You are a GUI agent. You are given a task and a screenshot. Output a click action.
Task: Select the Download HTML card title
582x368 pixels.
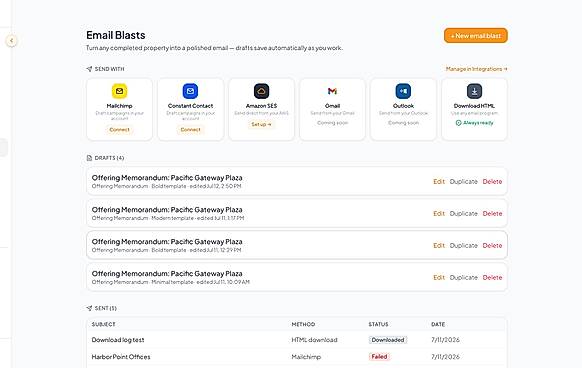[474, 106]
